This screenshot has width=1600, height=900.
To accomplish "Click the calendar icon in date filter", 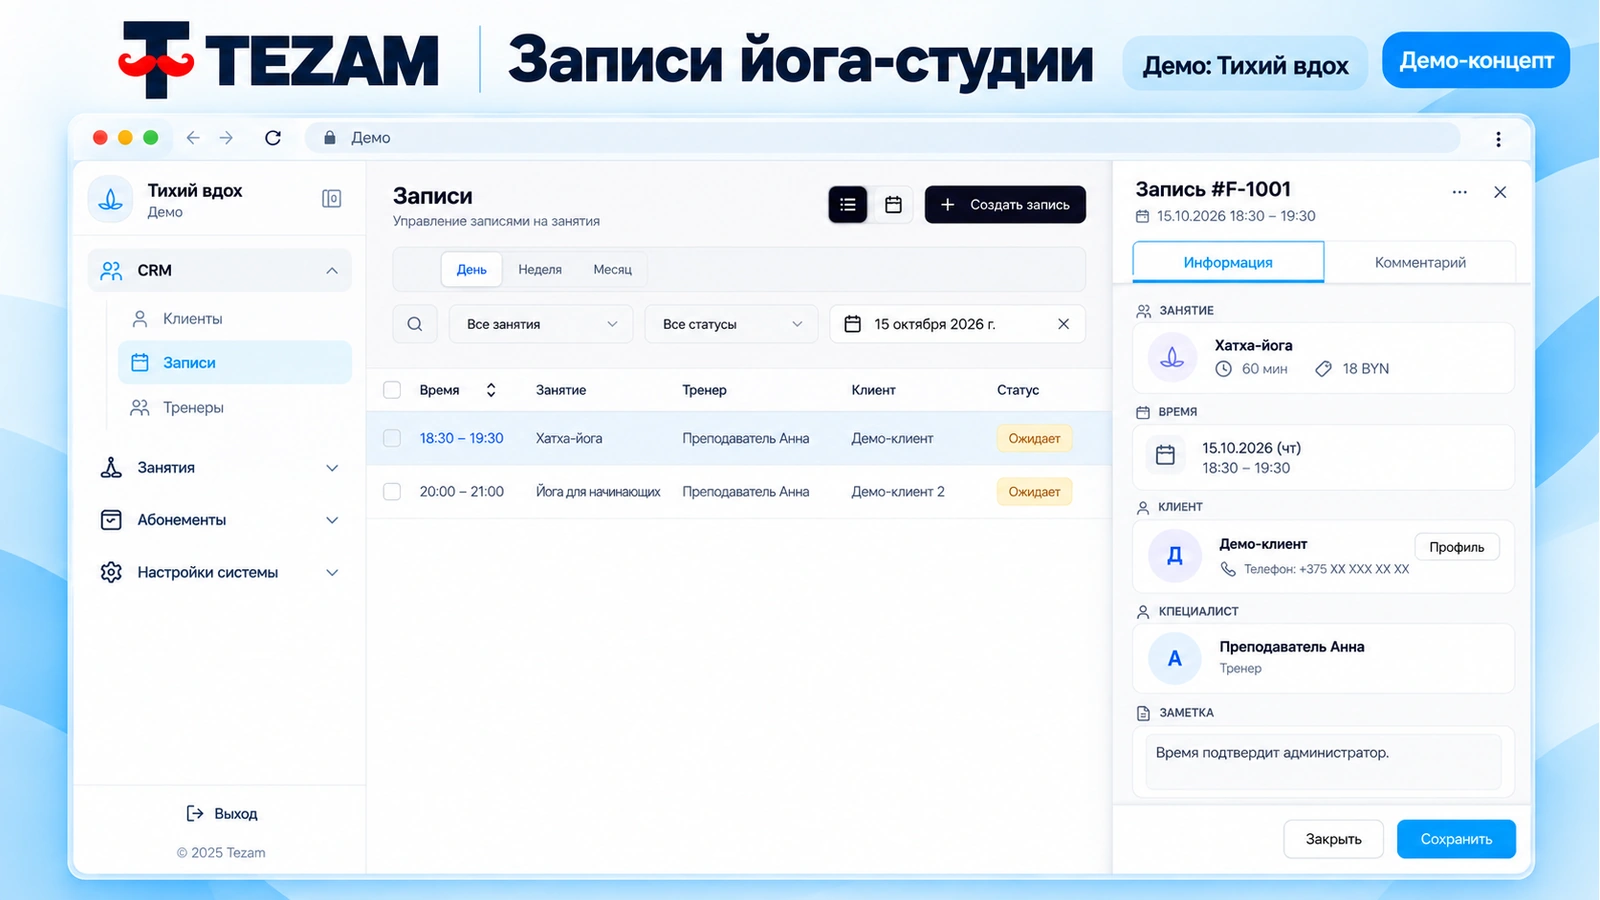I will coord(853,324).
